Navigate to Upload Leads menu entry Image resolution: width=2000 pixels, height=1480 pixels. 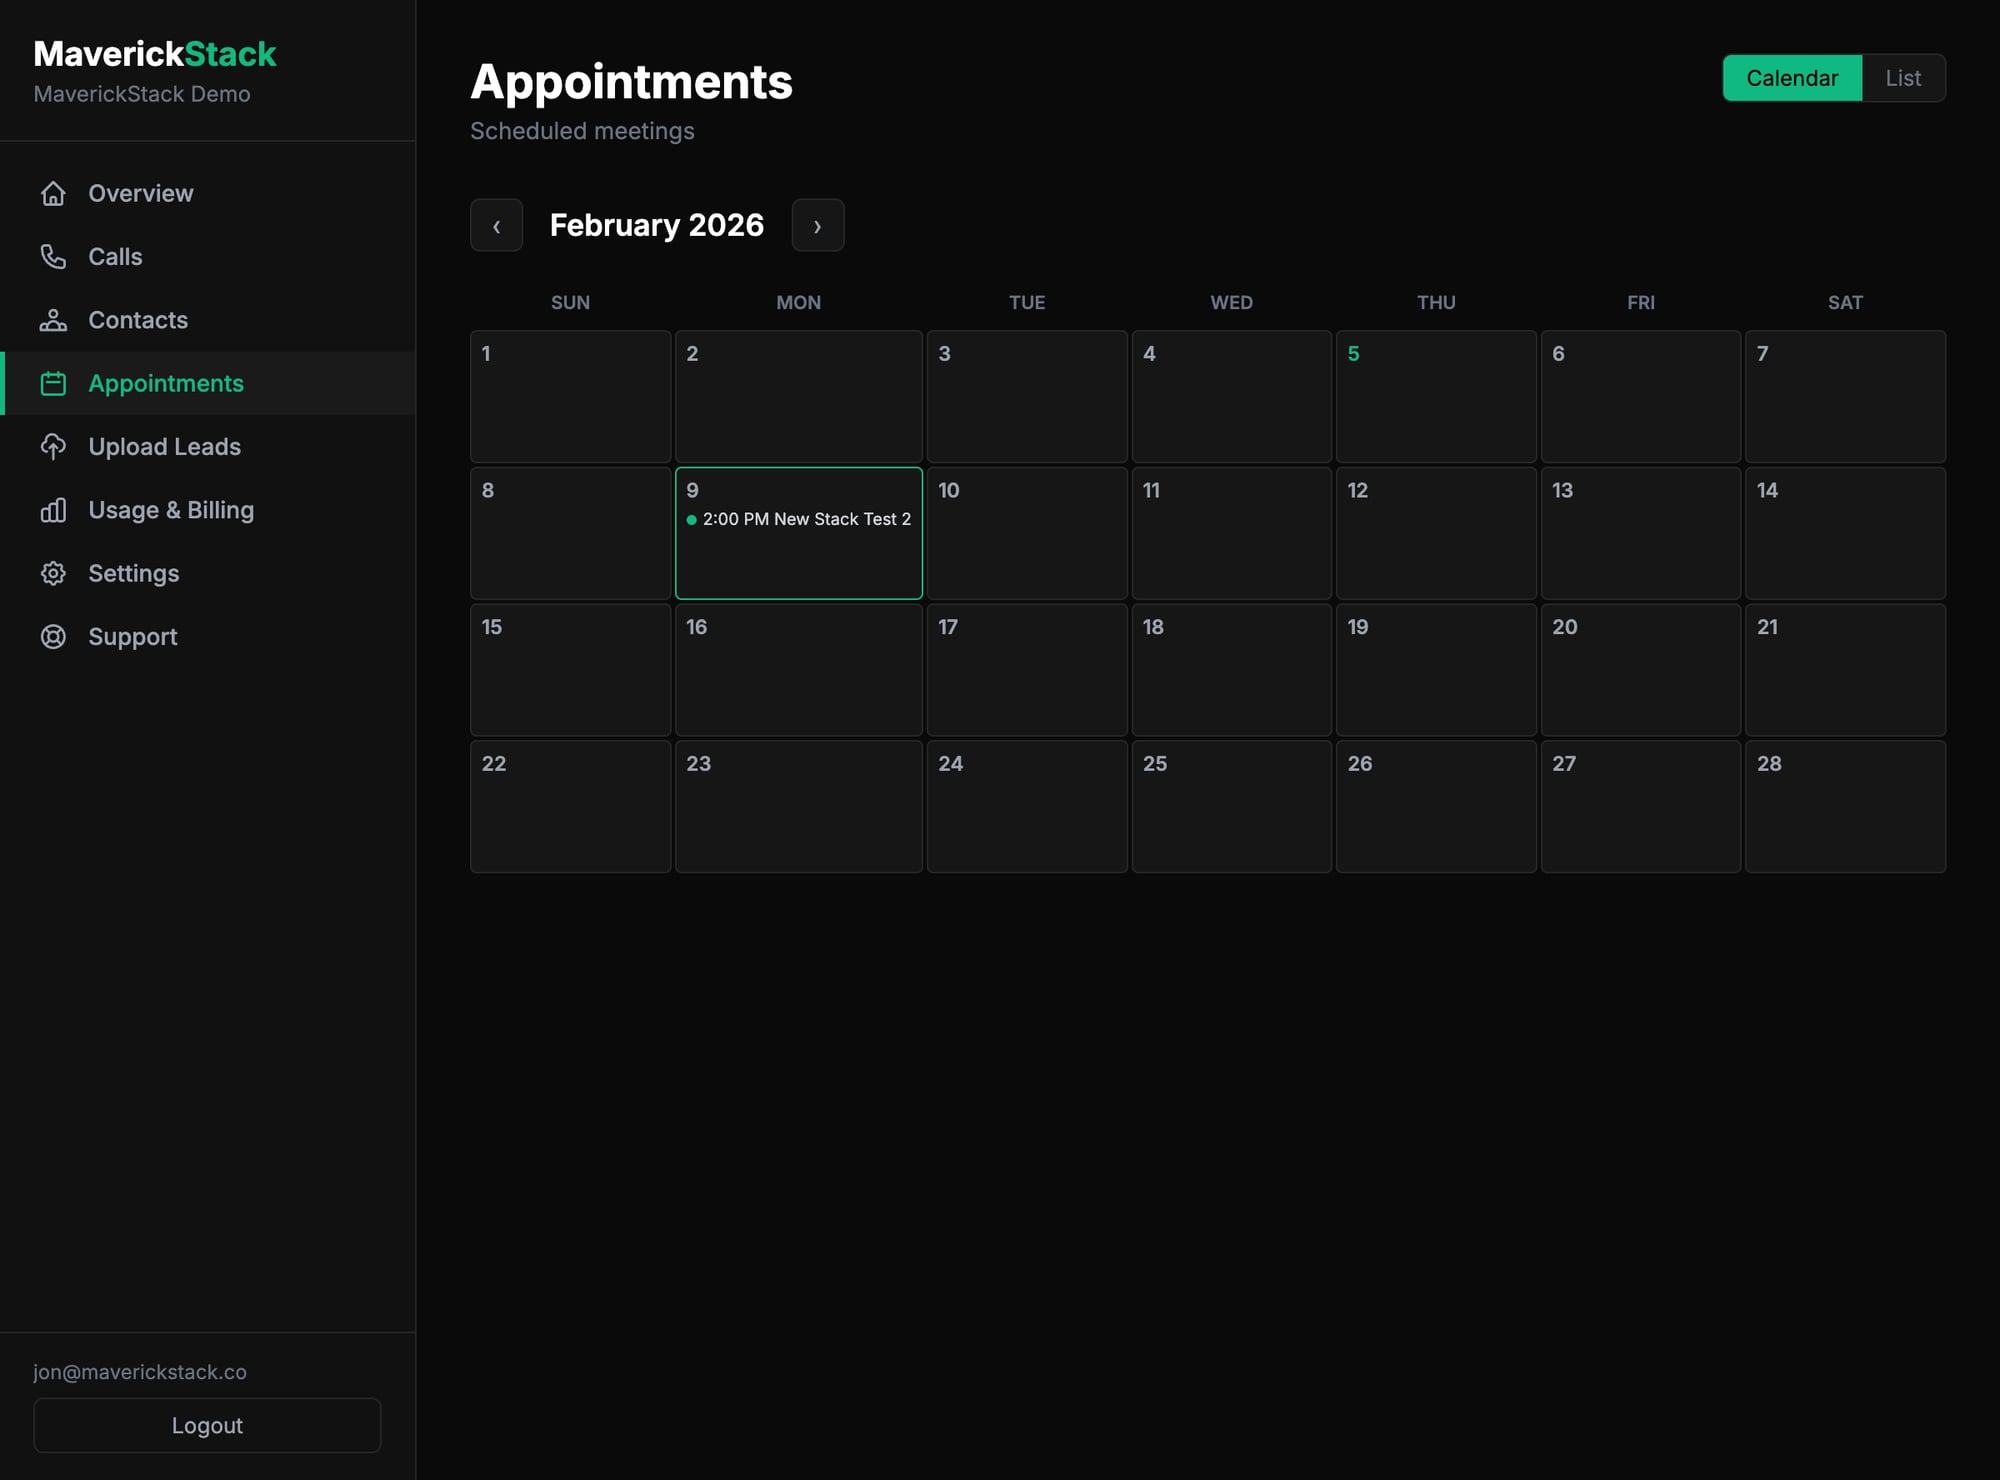[x=164, y=447]
